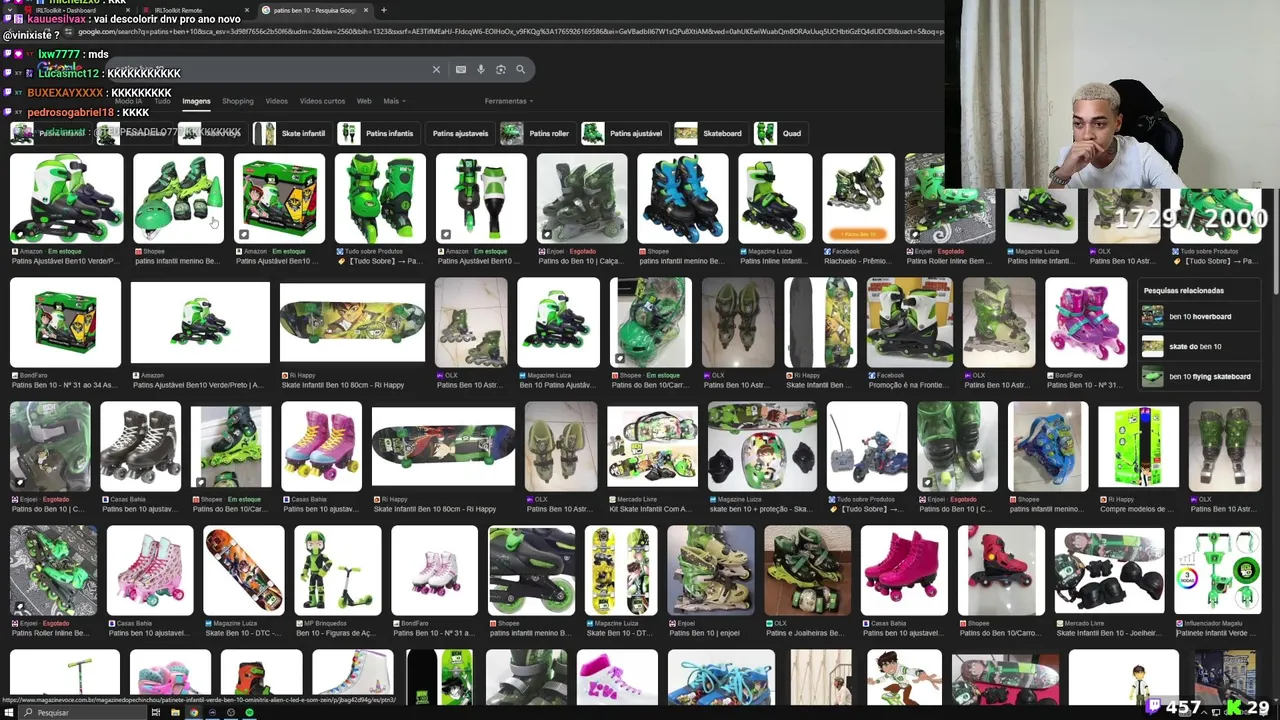
Task: Open the Shopping results tab
Action: pyautogui.click(x=238, y=101)
